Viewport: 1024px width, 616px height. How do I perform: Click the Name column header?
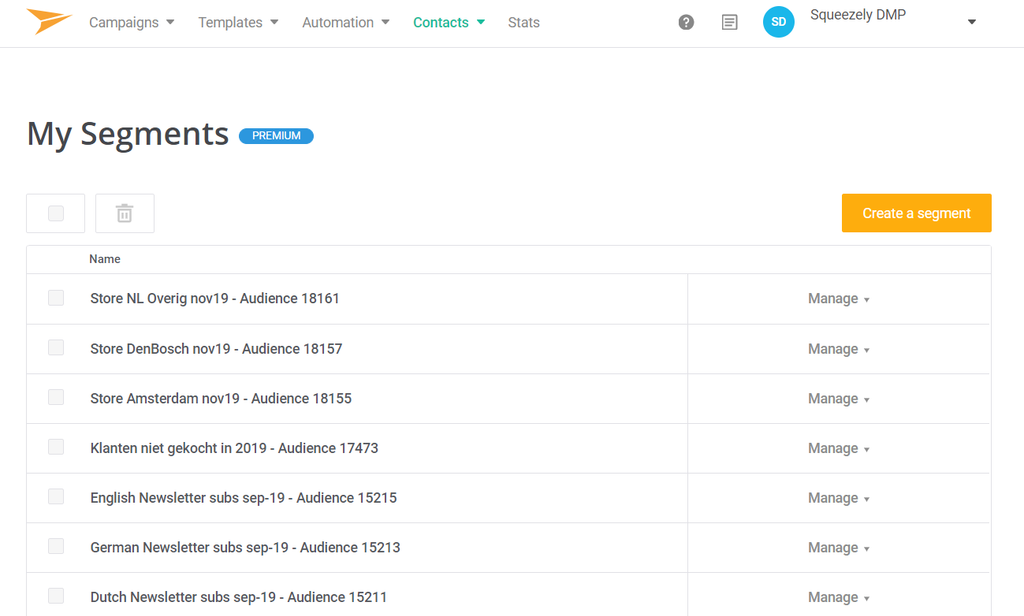104,259
